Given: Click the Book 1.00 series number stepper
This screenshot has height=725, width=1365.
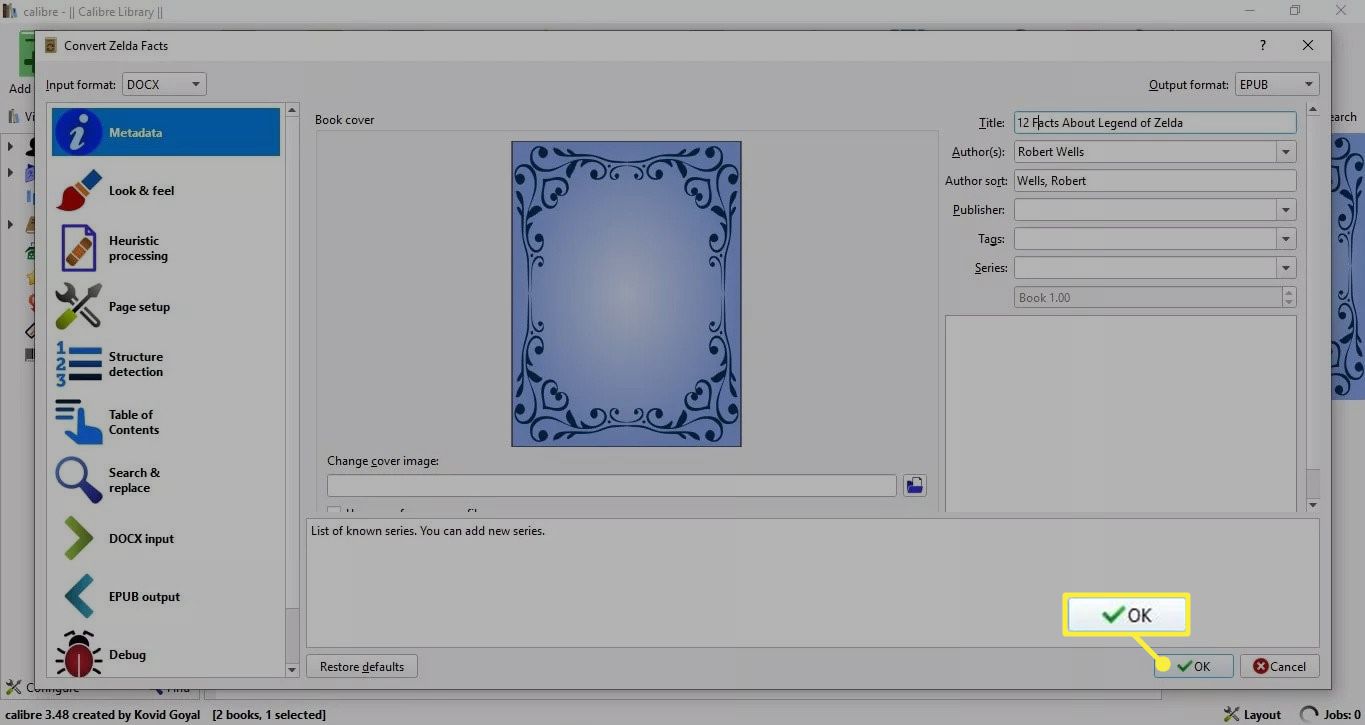Looking at the screenshot, I should pyautogui.click(x=1289, y=297).
